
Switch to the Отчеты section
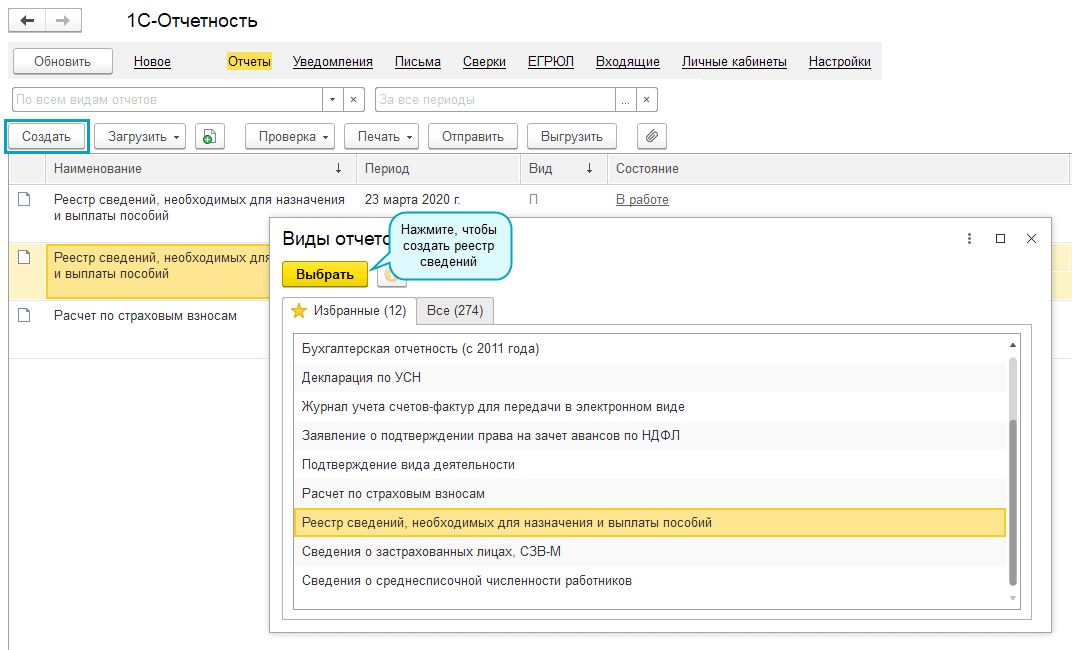pyautogui.click(x=250, y=62)
